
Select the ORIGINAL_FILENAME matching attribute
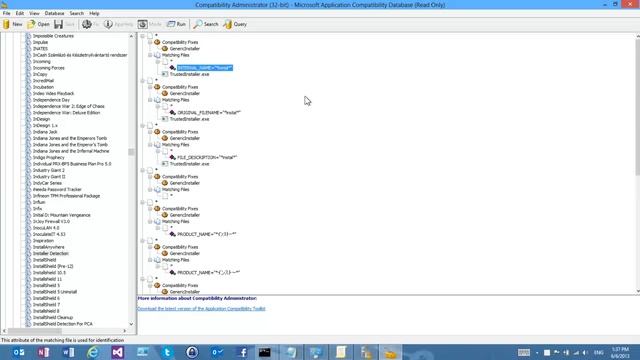click(x=209, y=113)
